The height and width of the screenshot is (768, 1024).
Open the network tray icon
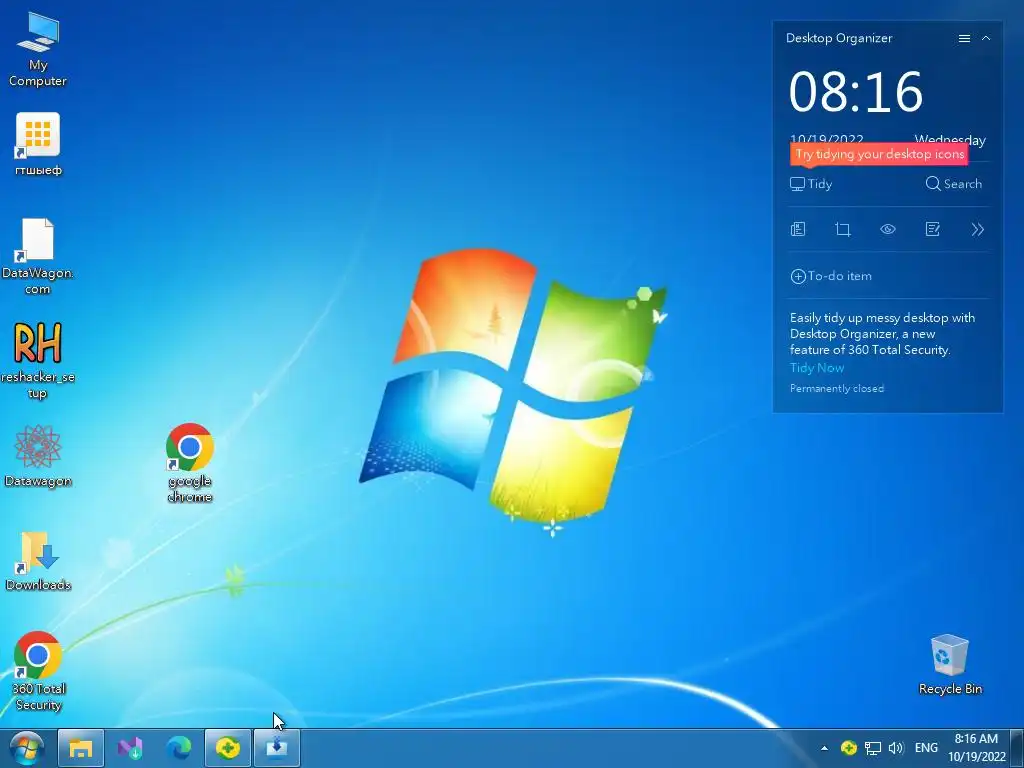[x=872, y=748]
